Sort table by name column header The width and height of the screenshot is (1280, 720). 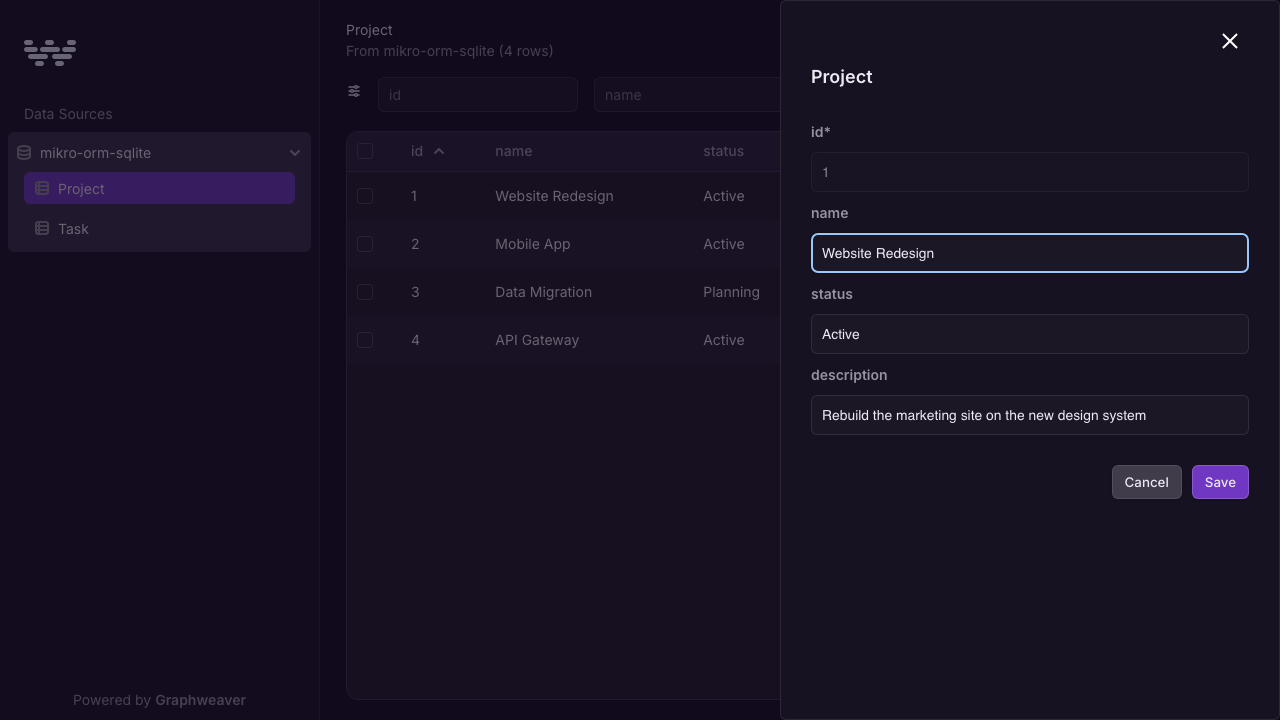(513, 151)
